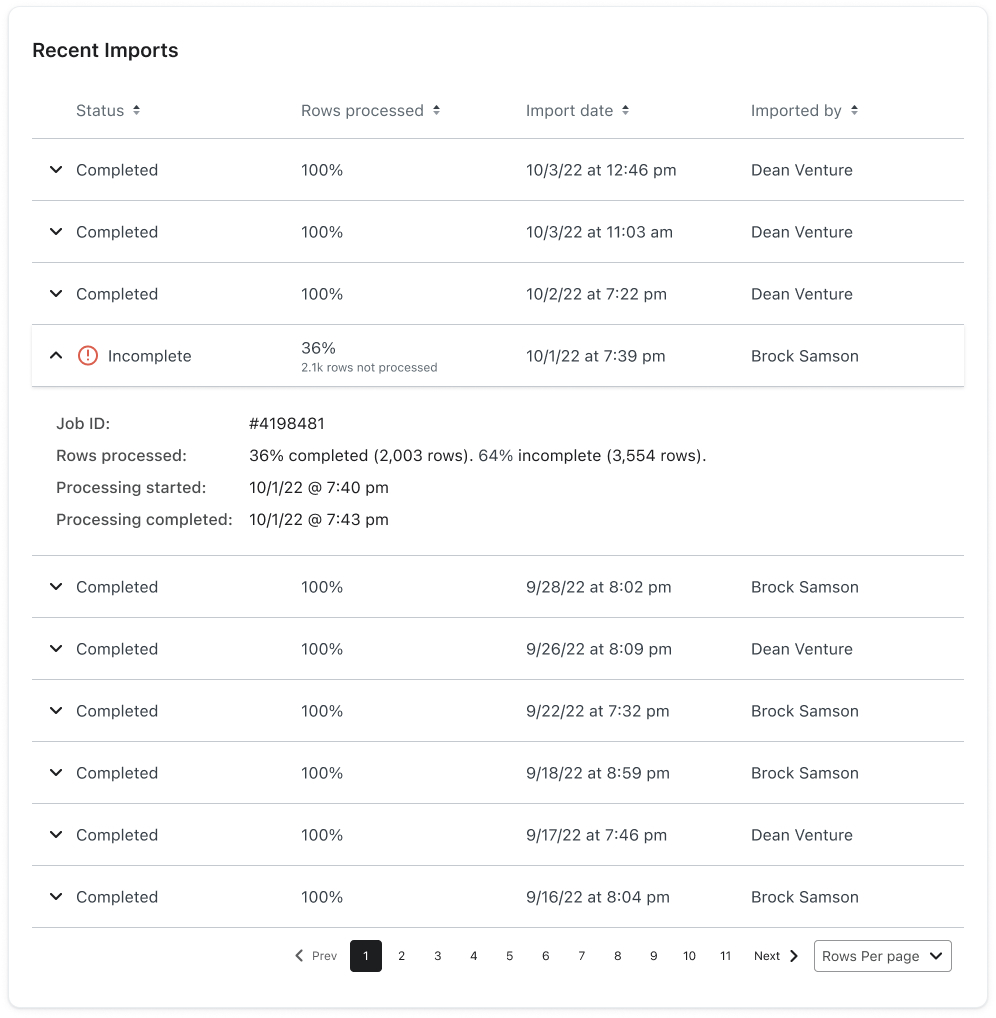Viewport: 996px width, 1018px height.
Task: Click current page 1 button
Action: tap(366, 956)
